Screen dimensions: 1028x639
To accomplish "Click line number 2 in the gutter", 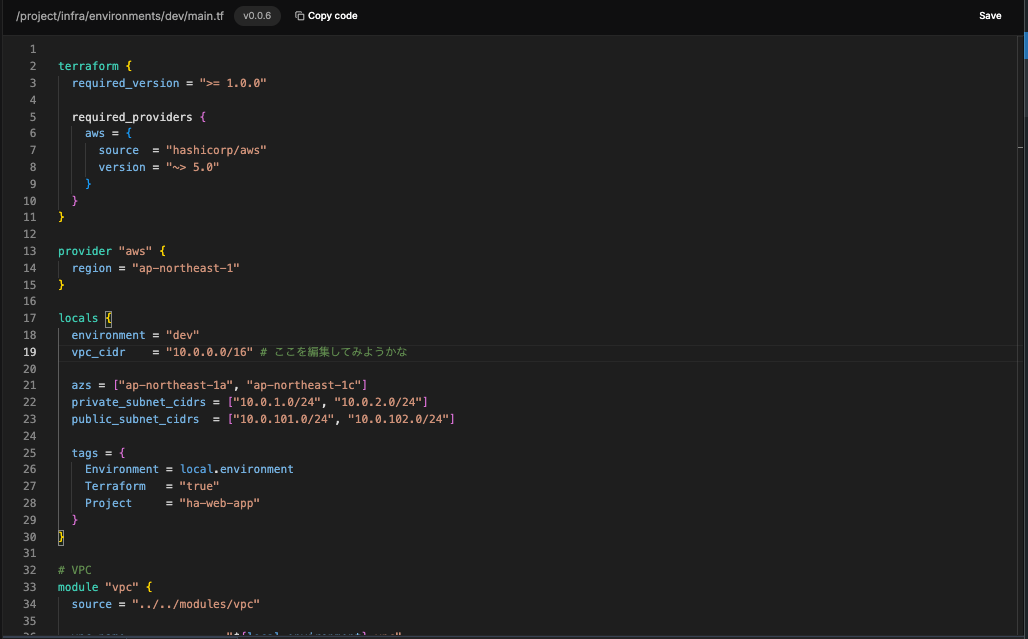I will (33, 66).
